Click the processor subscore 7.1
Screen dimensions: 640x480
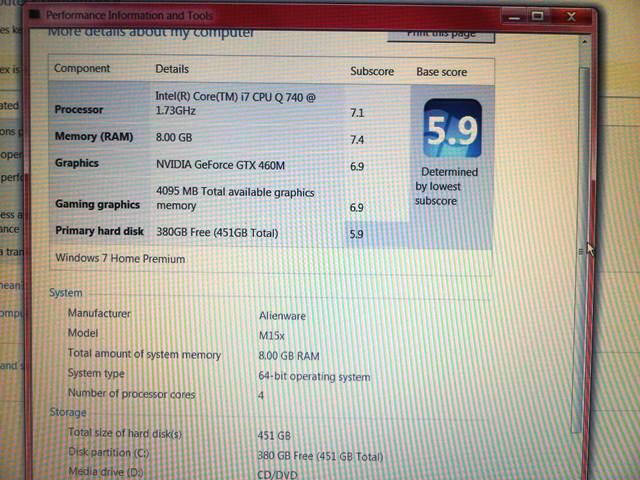(357, 113)
